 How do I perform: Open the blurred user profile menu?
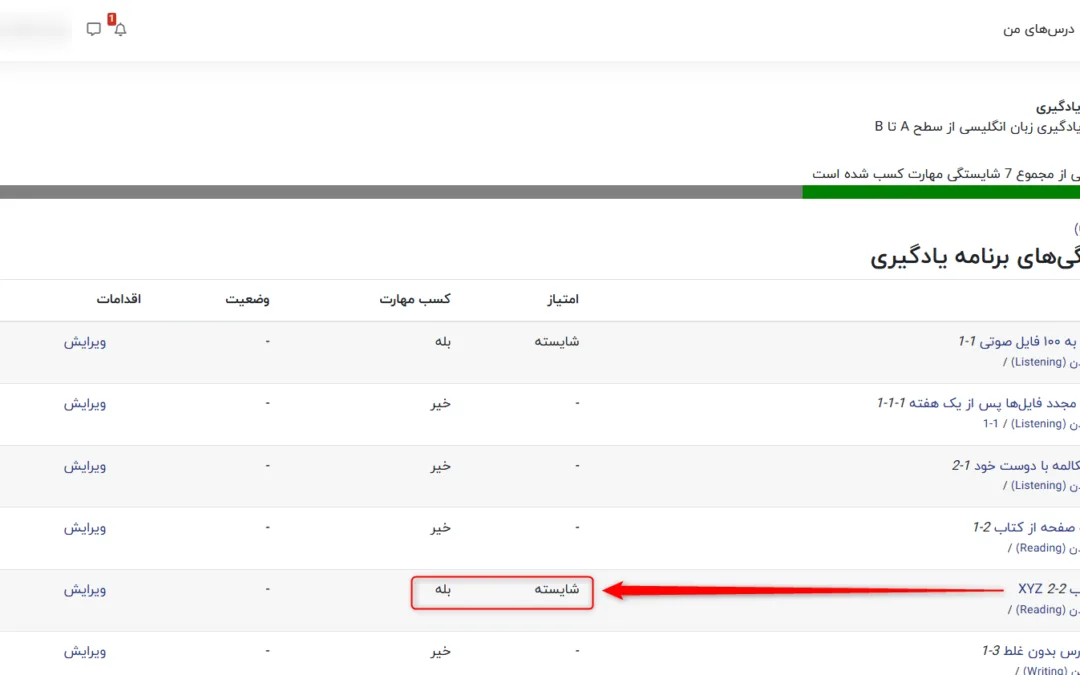(x=35, y=29)
